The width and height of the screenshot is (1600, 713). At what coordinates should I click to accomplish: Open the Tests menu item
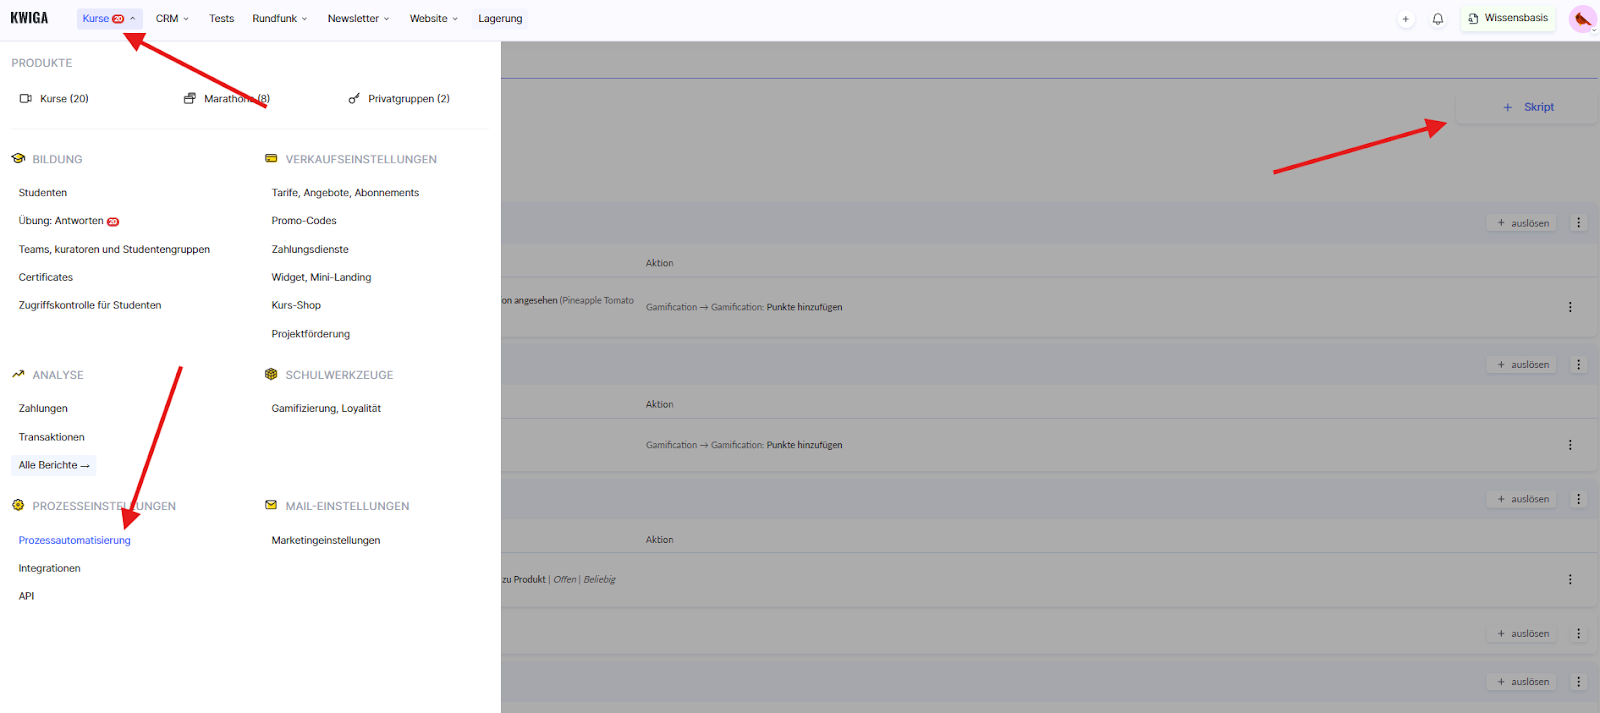click(221, 19)
